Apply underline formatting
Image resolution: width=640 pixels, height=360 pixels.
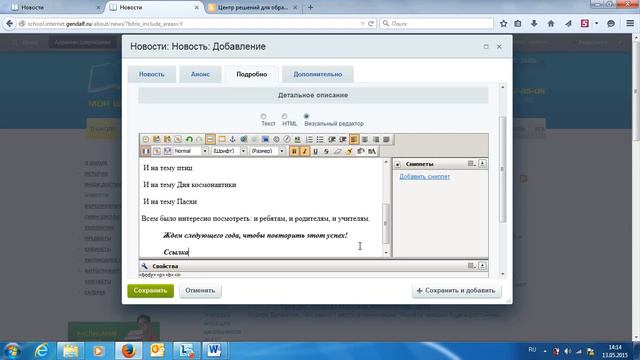pyautogui.click(x=315, y=151)
